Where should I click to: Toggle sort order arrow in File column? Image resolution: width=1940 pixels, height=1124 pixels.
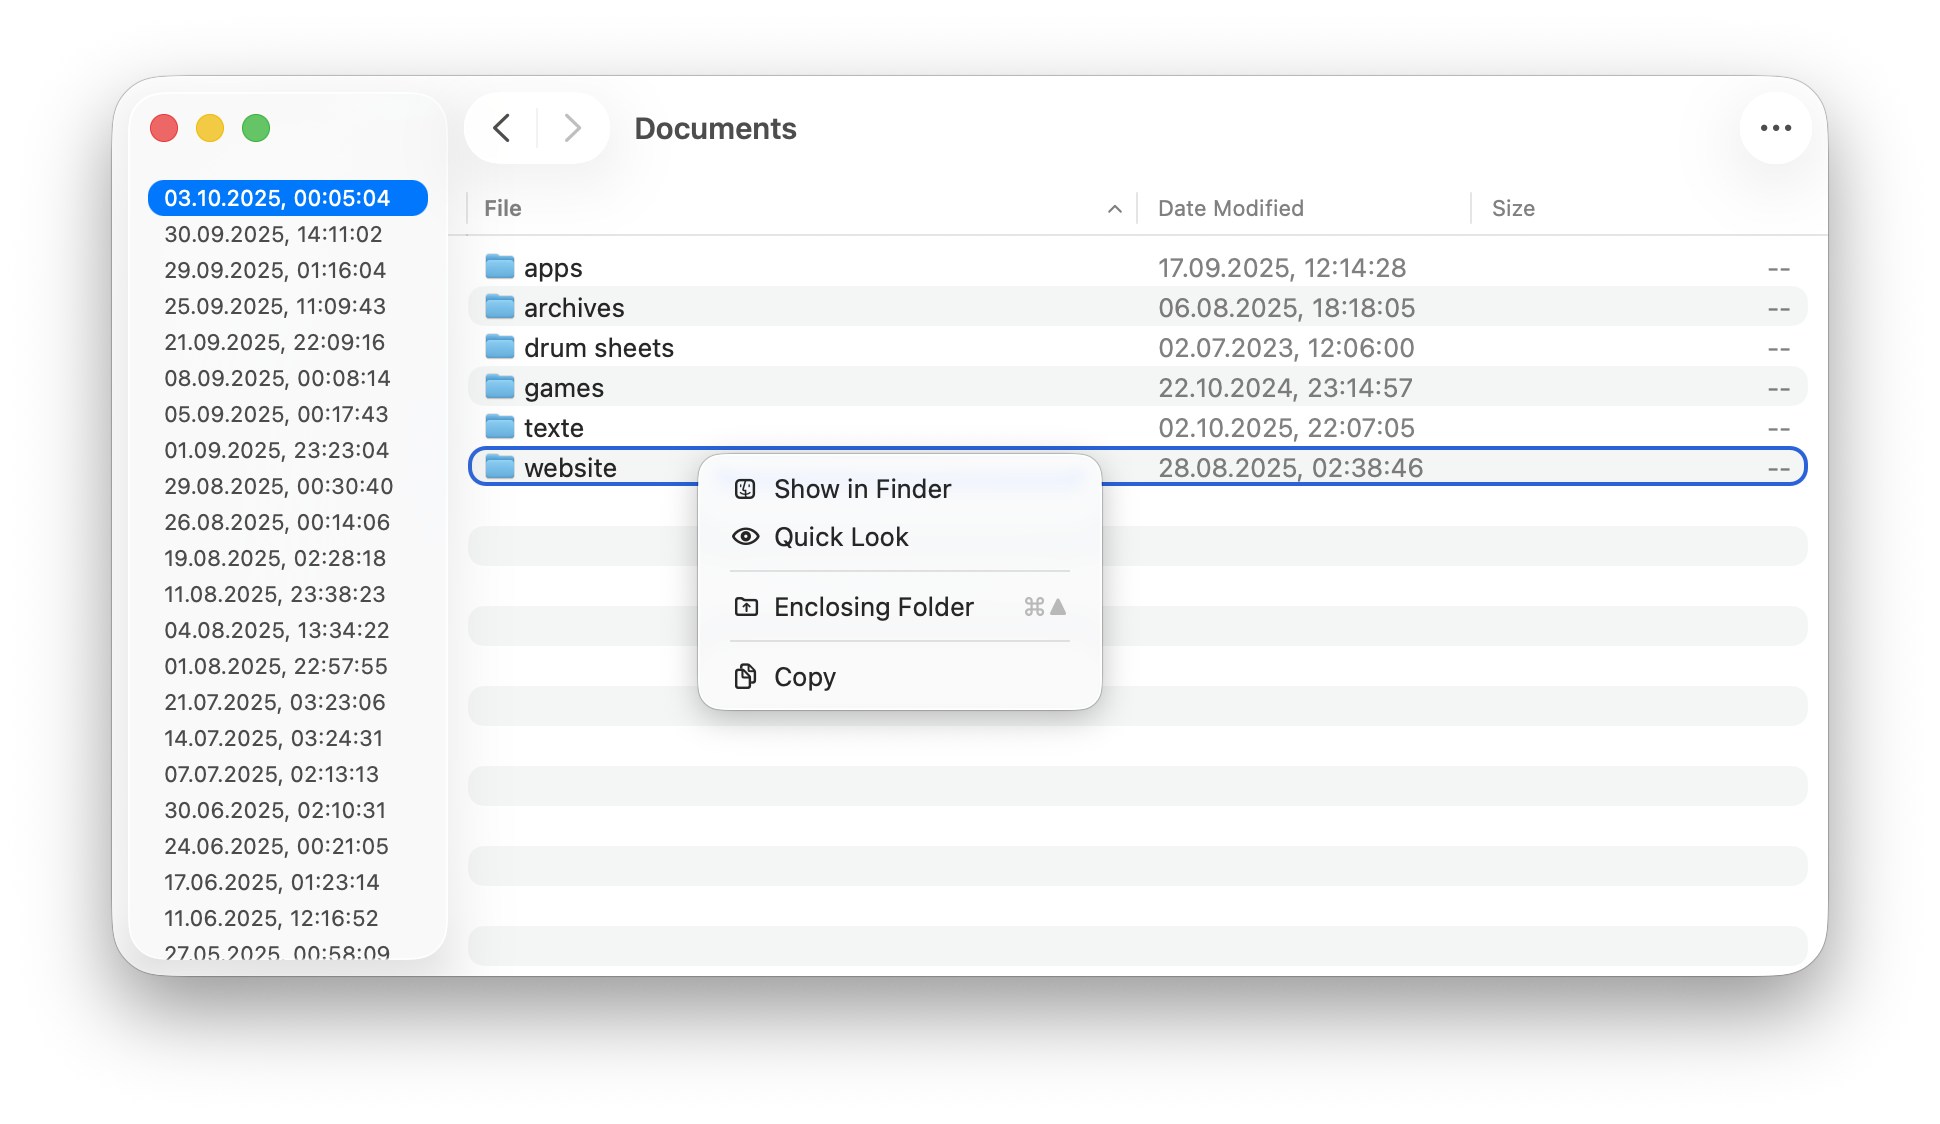pos(1114,209)
